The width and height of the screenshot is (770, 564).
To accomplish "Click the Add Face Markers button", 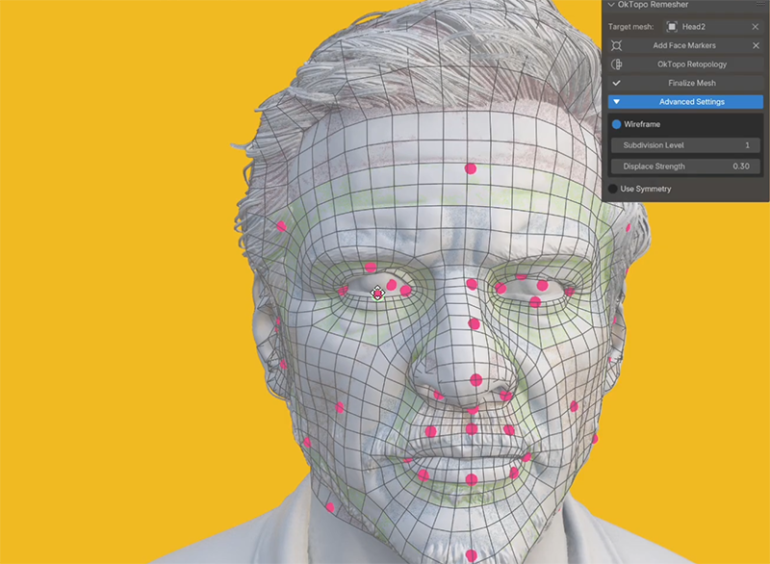I will (x=684, y=46).
